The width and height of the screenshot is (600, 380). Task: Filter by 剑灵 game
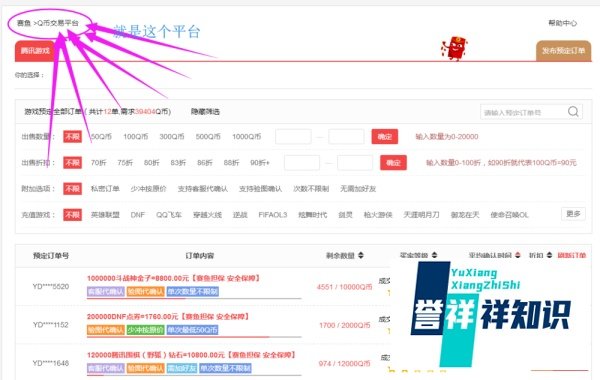(345, 215)
